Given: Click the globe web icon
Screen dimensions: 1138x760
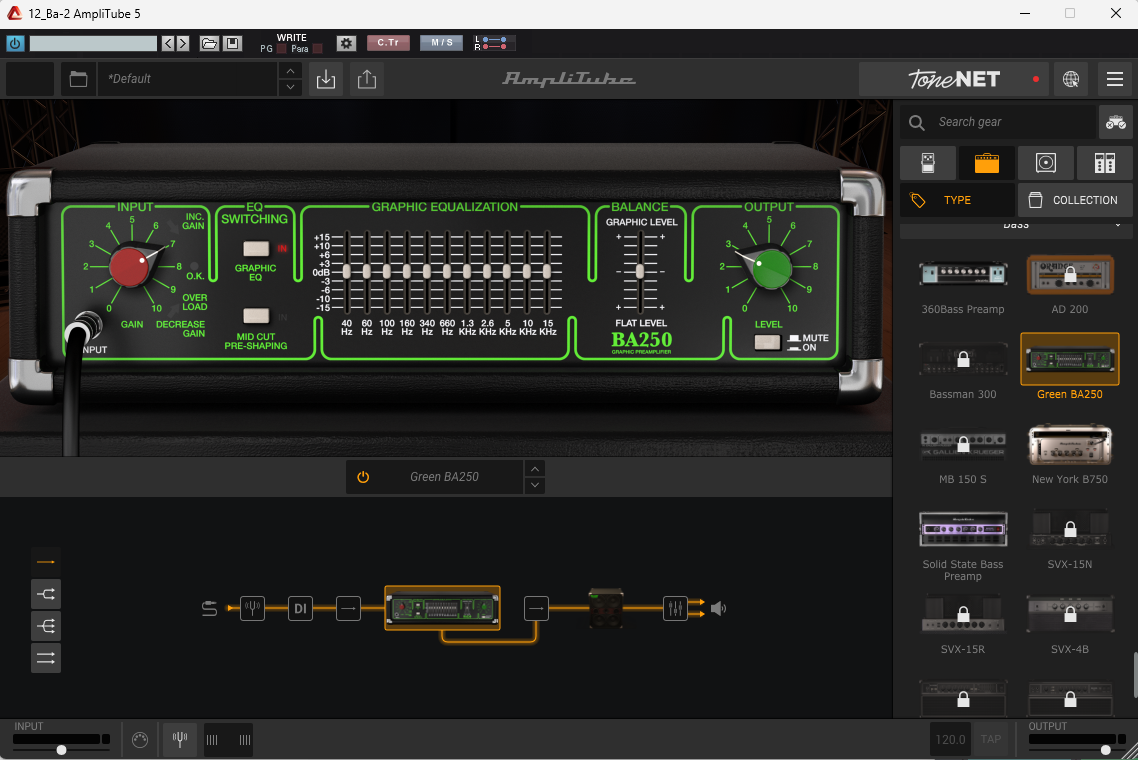Looking at the screenshot, I should coord(1071,79).
